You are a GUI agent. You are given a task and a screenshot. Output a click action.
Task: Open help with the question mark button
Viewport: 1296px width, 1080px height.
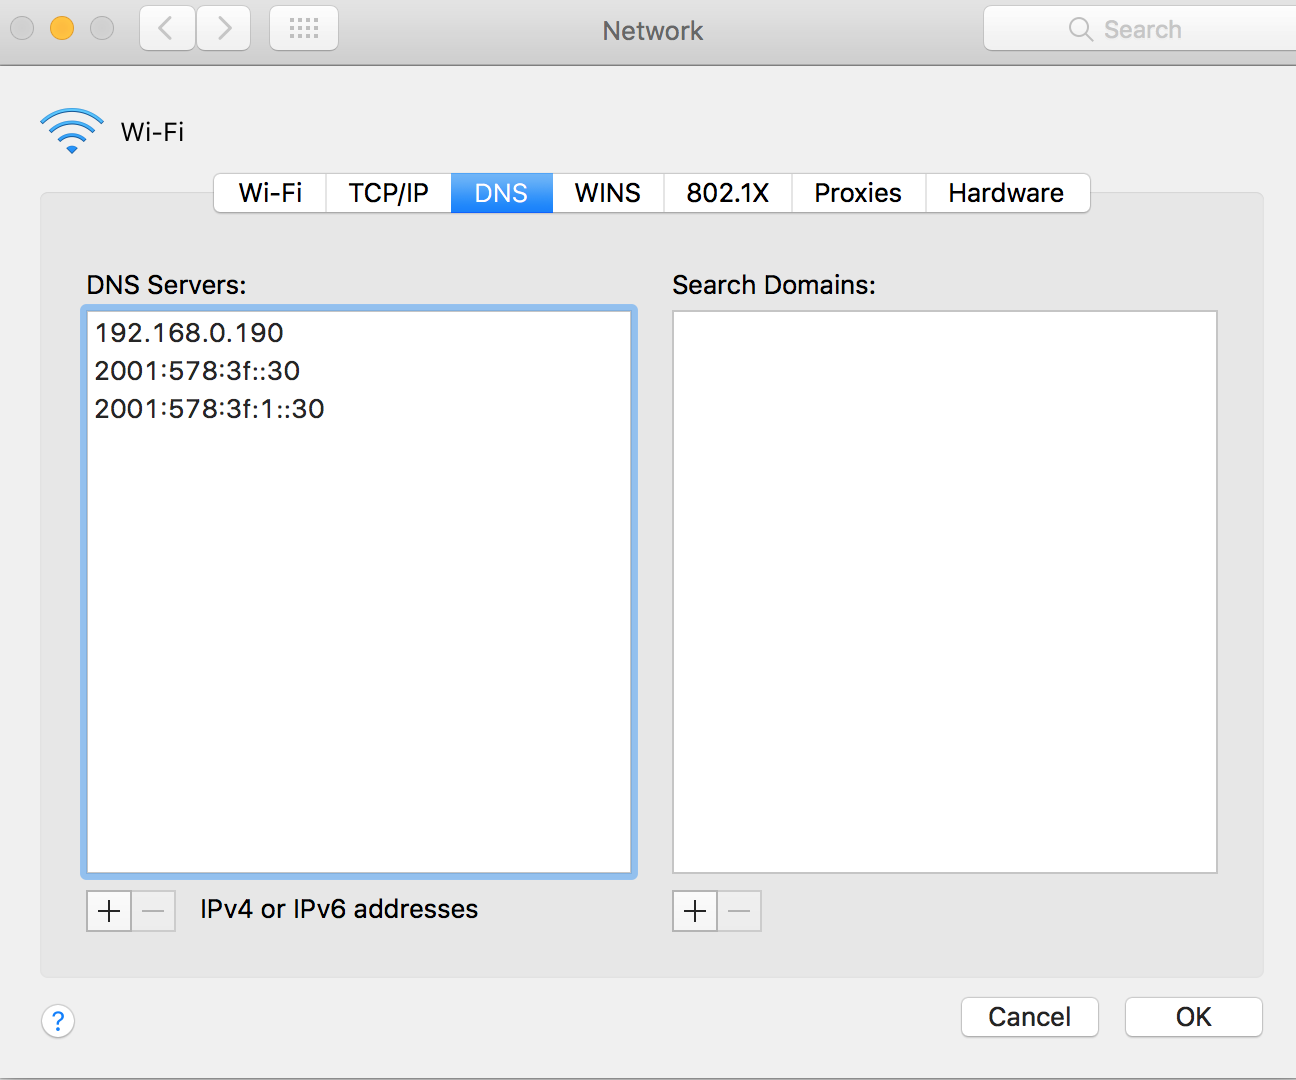click(x=58, y=1021)
